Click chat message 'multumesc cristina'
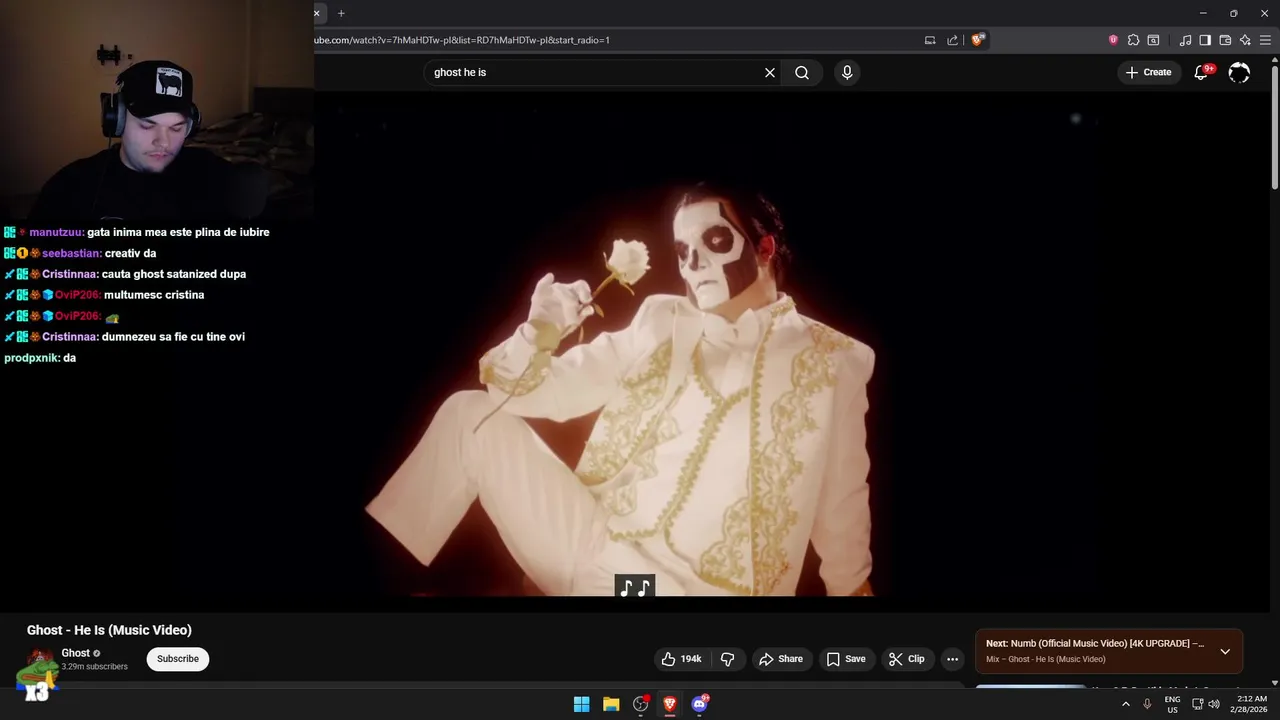Screen dimensions: 1280x720 155,295
